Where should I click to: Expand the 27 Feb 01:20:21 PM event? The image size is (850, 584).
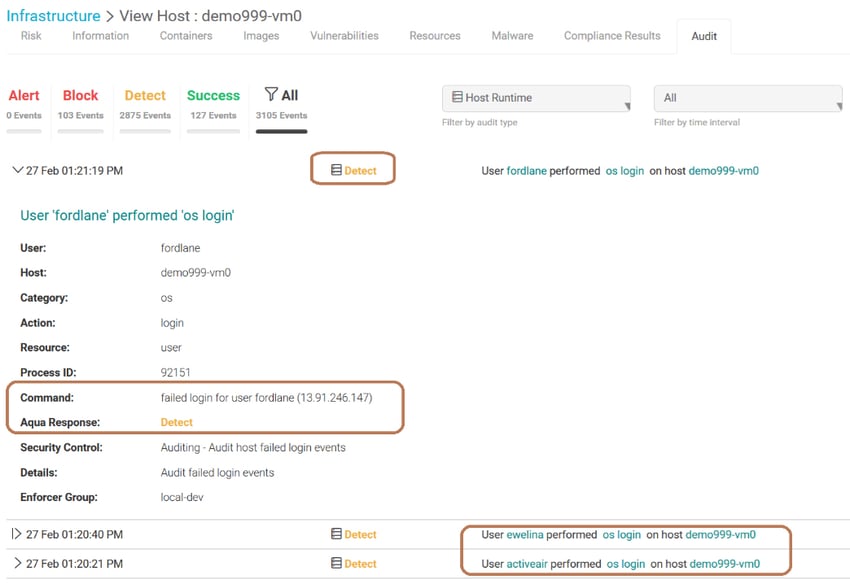[x=17, y=563]
